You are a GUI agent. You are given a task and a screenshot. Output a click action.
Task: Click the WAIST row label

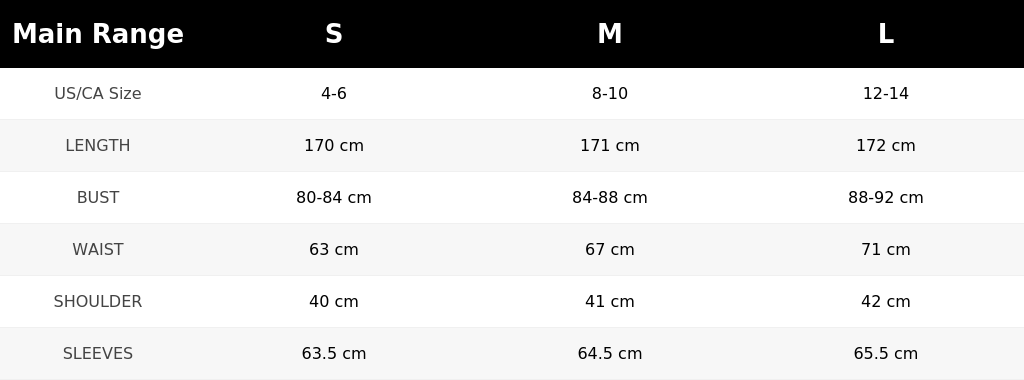pyautogui.click(x=98, y=249)
